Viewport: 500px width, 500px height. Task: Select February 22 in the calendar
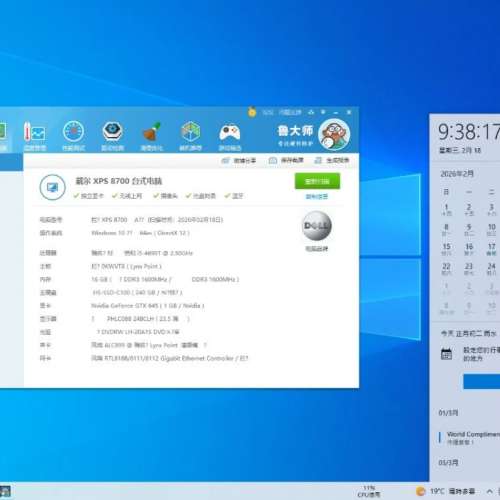447,269
